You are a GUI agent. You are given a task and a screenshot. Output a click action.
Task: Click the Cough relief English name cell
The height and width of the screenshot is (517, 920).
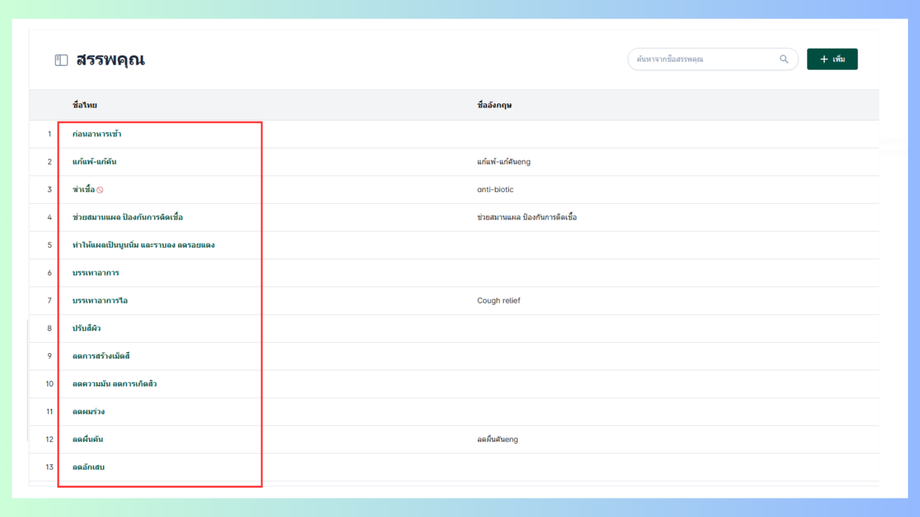coord(498,300)
